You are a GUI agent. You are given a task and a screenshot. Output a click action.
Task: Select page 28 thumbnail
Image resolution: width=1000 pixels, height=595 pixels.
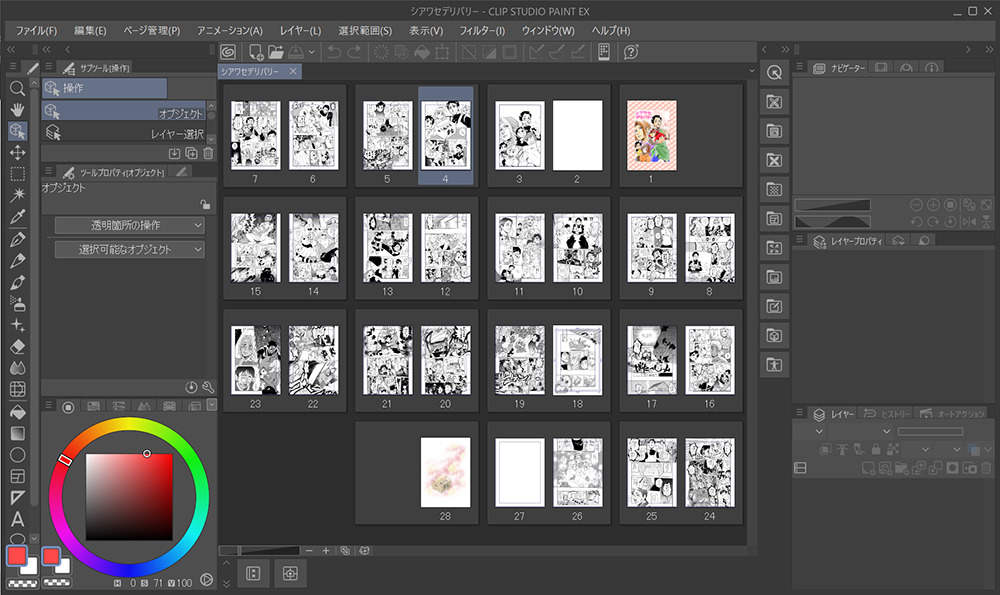pos(445,472)
